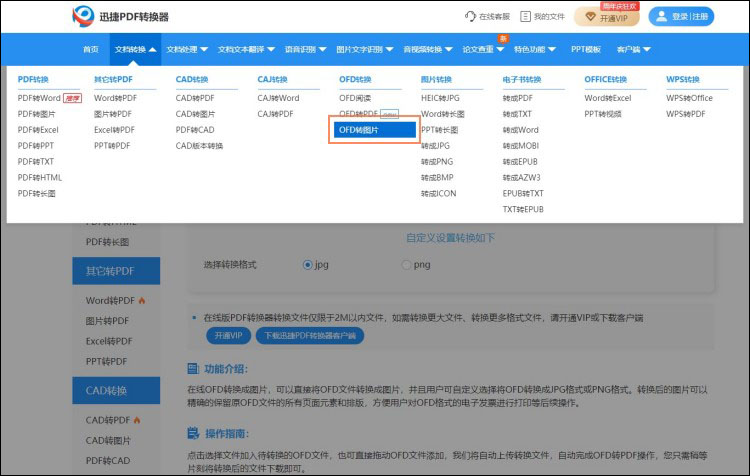Click the red 推荐 badge next to PDF转Word
The height and width of the screenshot is (476, 750).
pyautogui.click(x=73, y=98)
